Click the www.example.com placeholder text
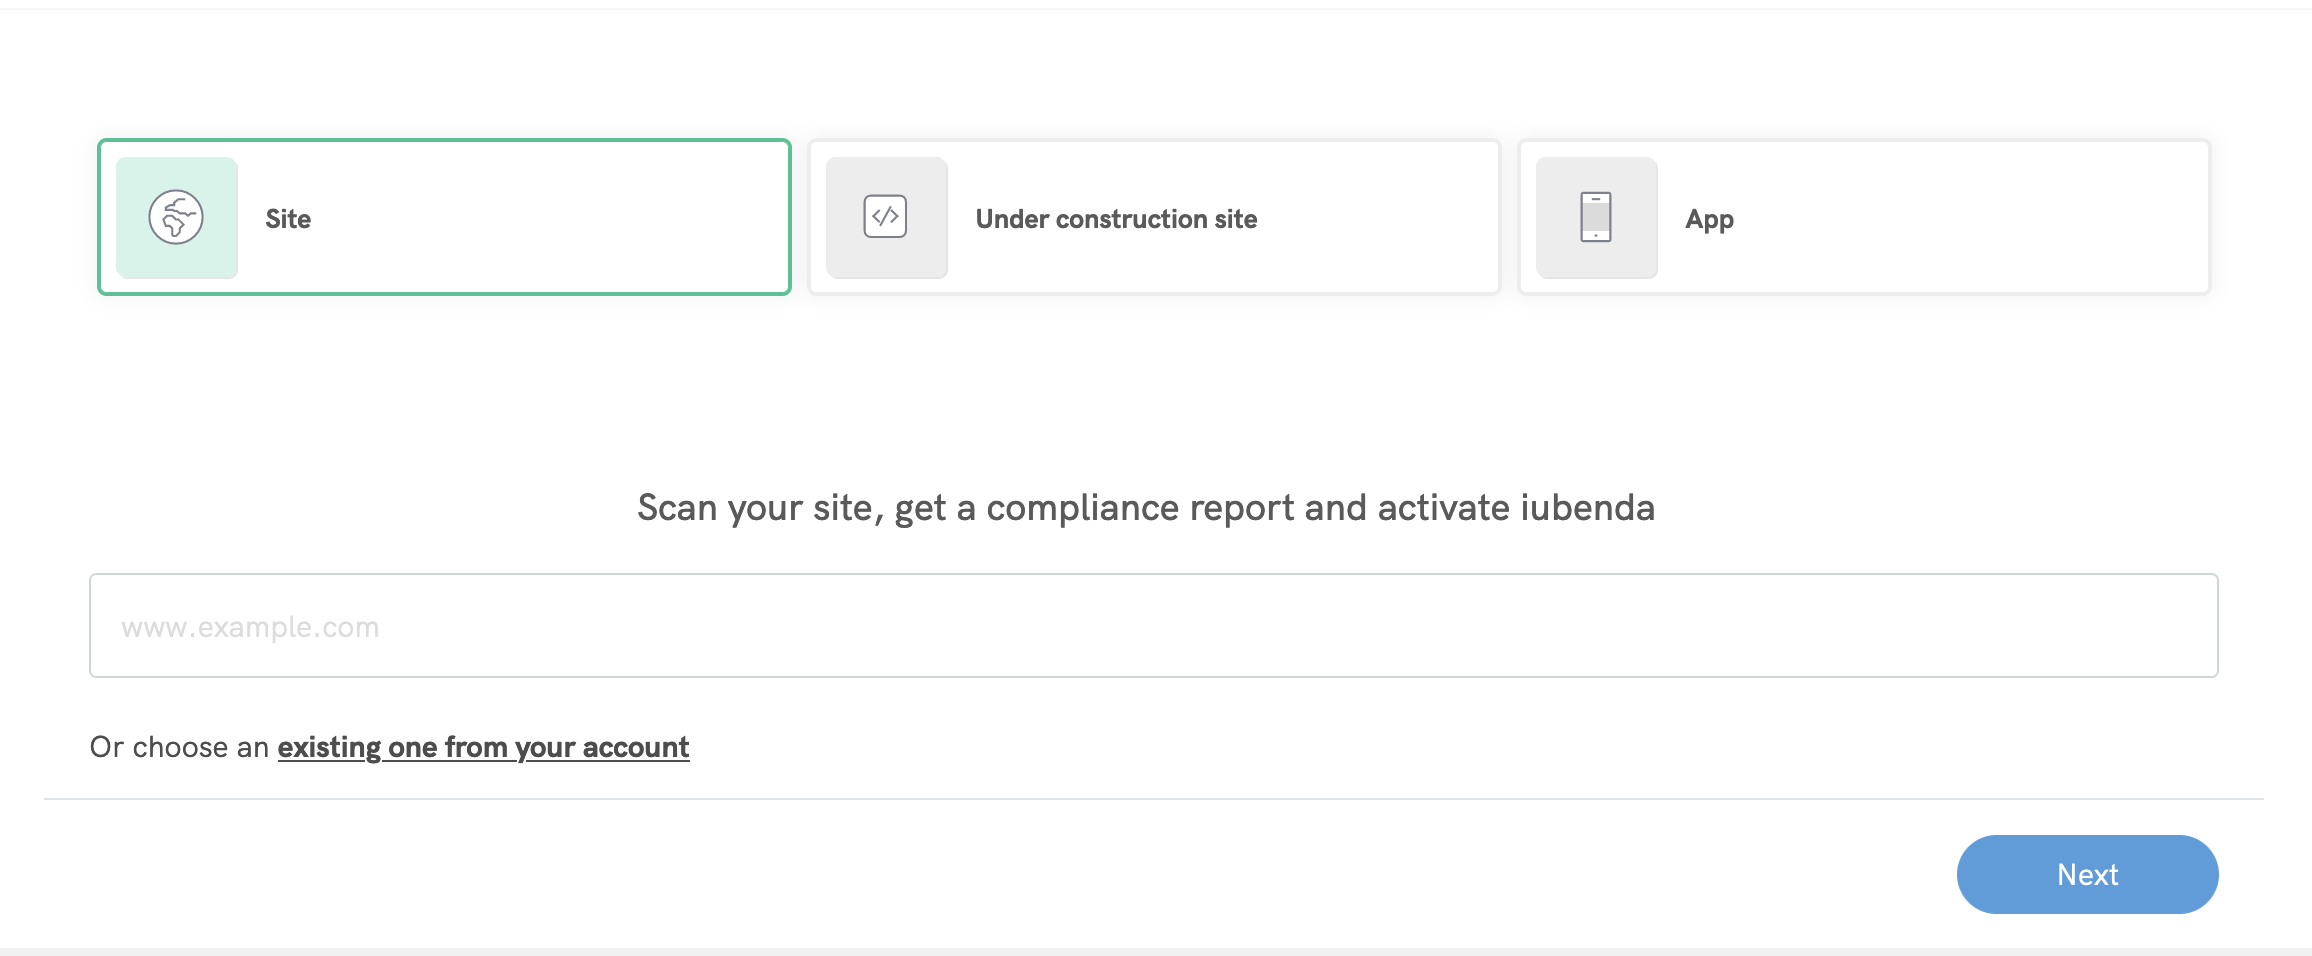Screen dimensions: 2312x956 pyautogui.click(x=250, y=627)
